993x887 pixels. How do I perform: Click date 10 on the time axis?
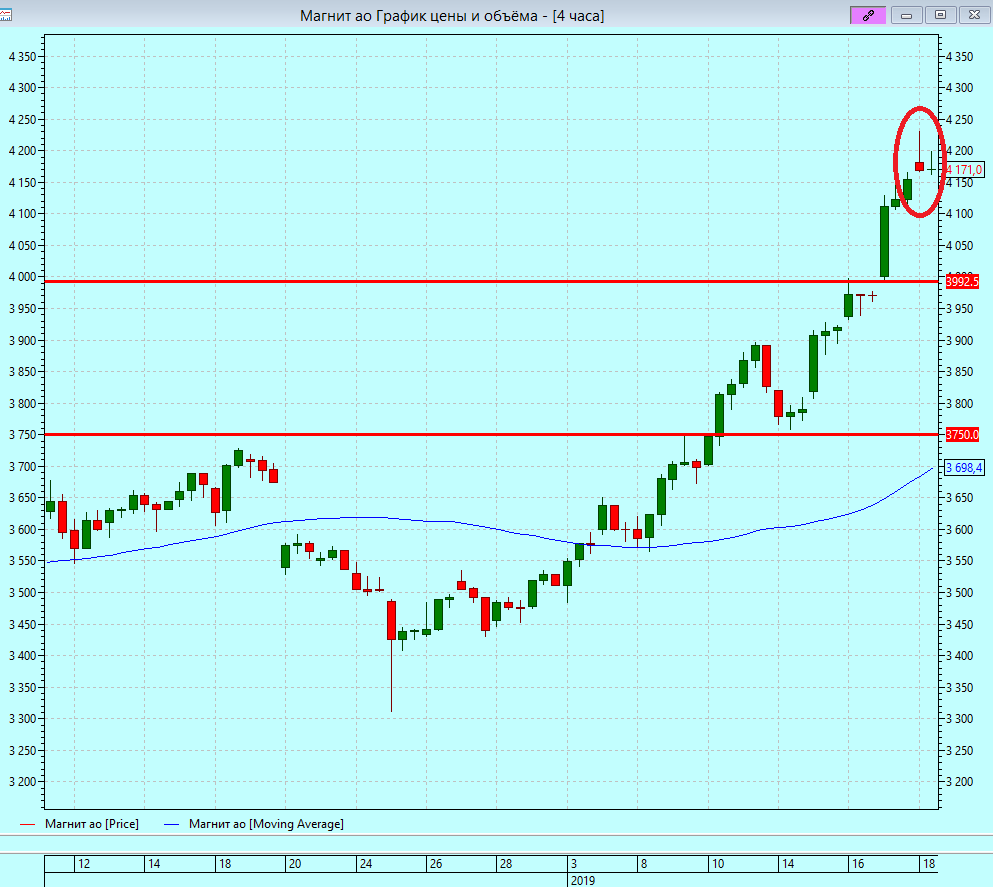click(717, 863)
